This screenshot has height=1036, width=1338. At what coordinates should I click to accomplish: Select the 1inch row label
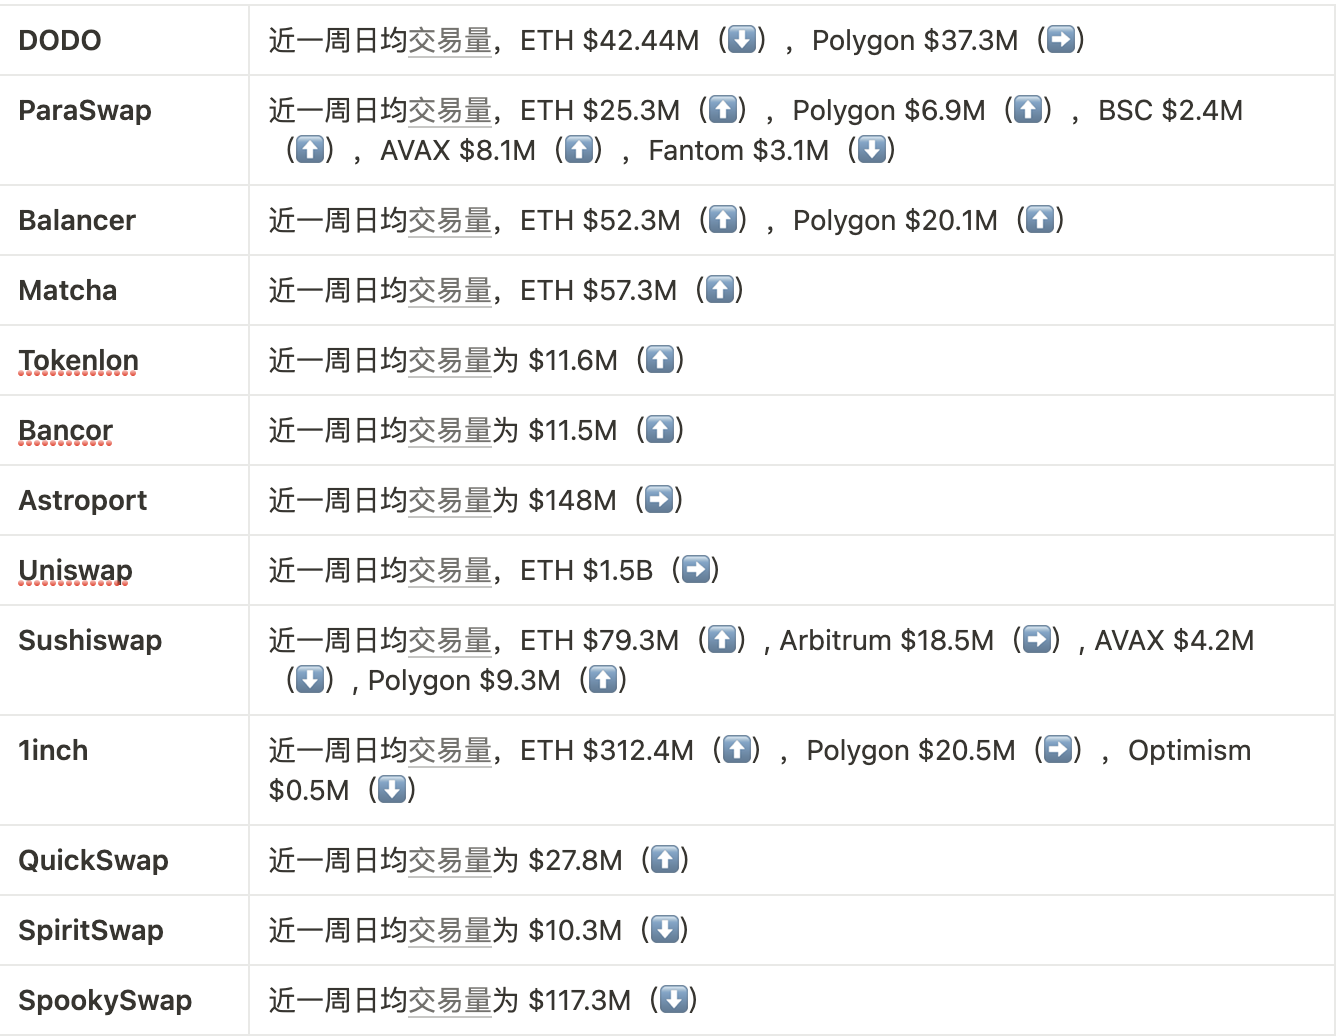53,750
